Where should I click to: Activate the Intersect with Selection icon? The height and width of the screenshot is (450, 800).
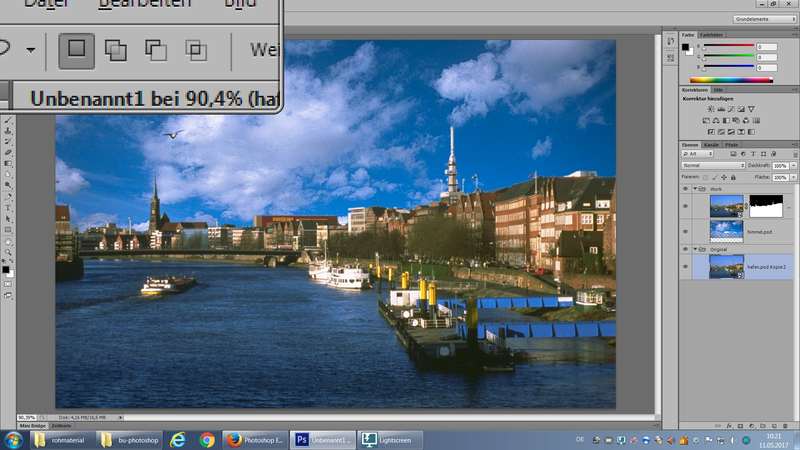196,49
